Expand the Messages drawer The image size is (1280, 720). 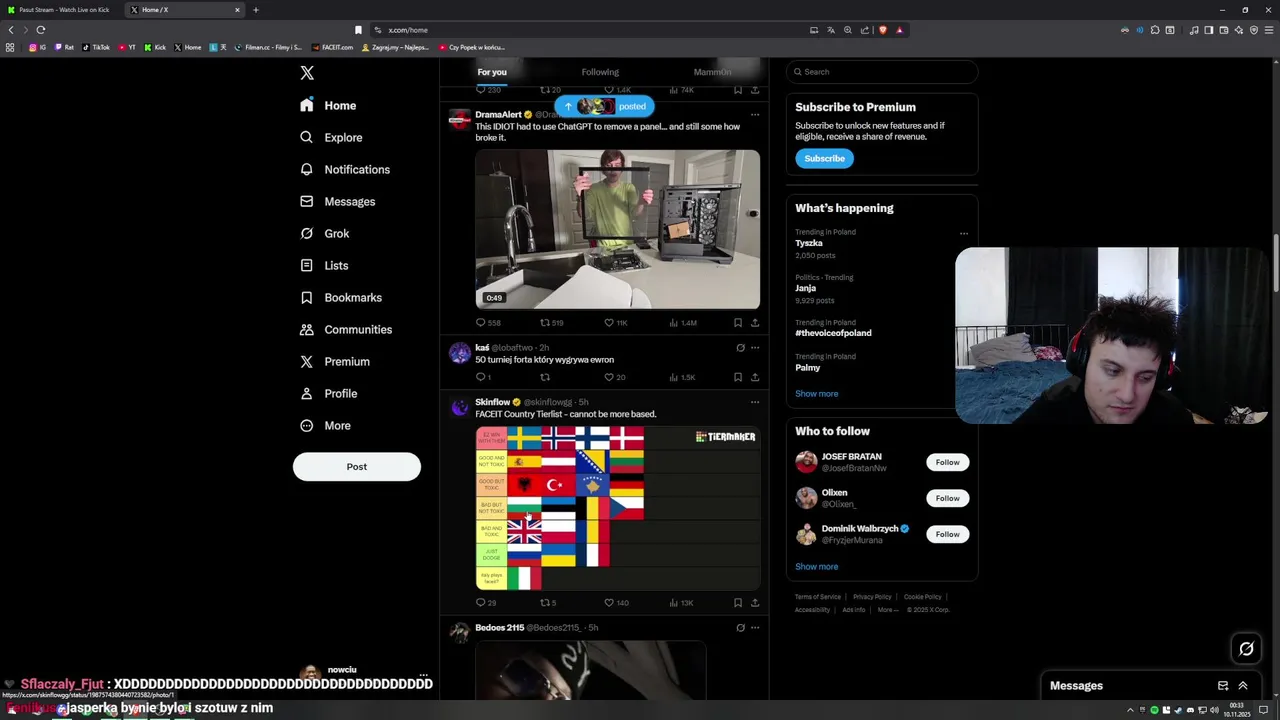click(x=1243, y=686)
